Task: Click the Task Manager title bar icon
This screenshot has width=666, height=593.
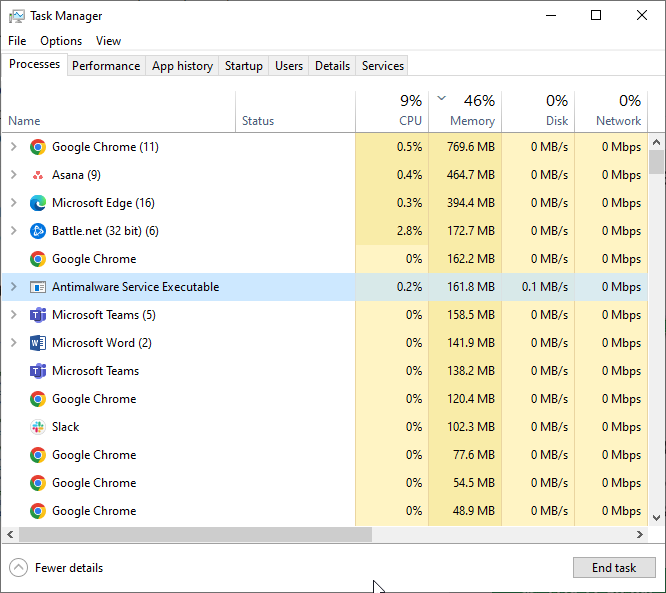Action: [17, 16]
